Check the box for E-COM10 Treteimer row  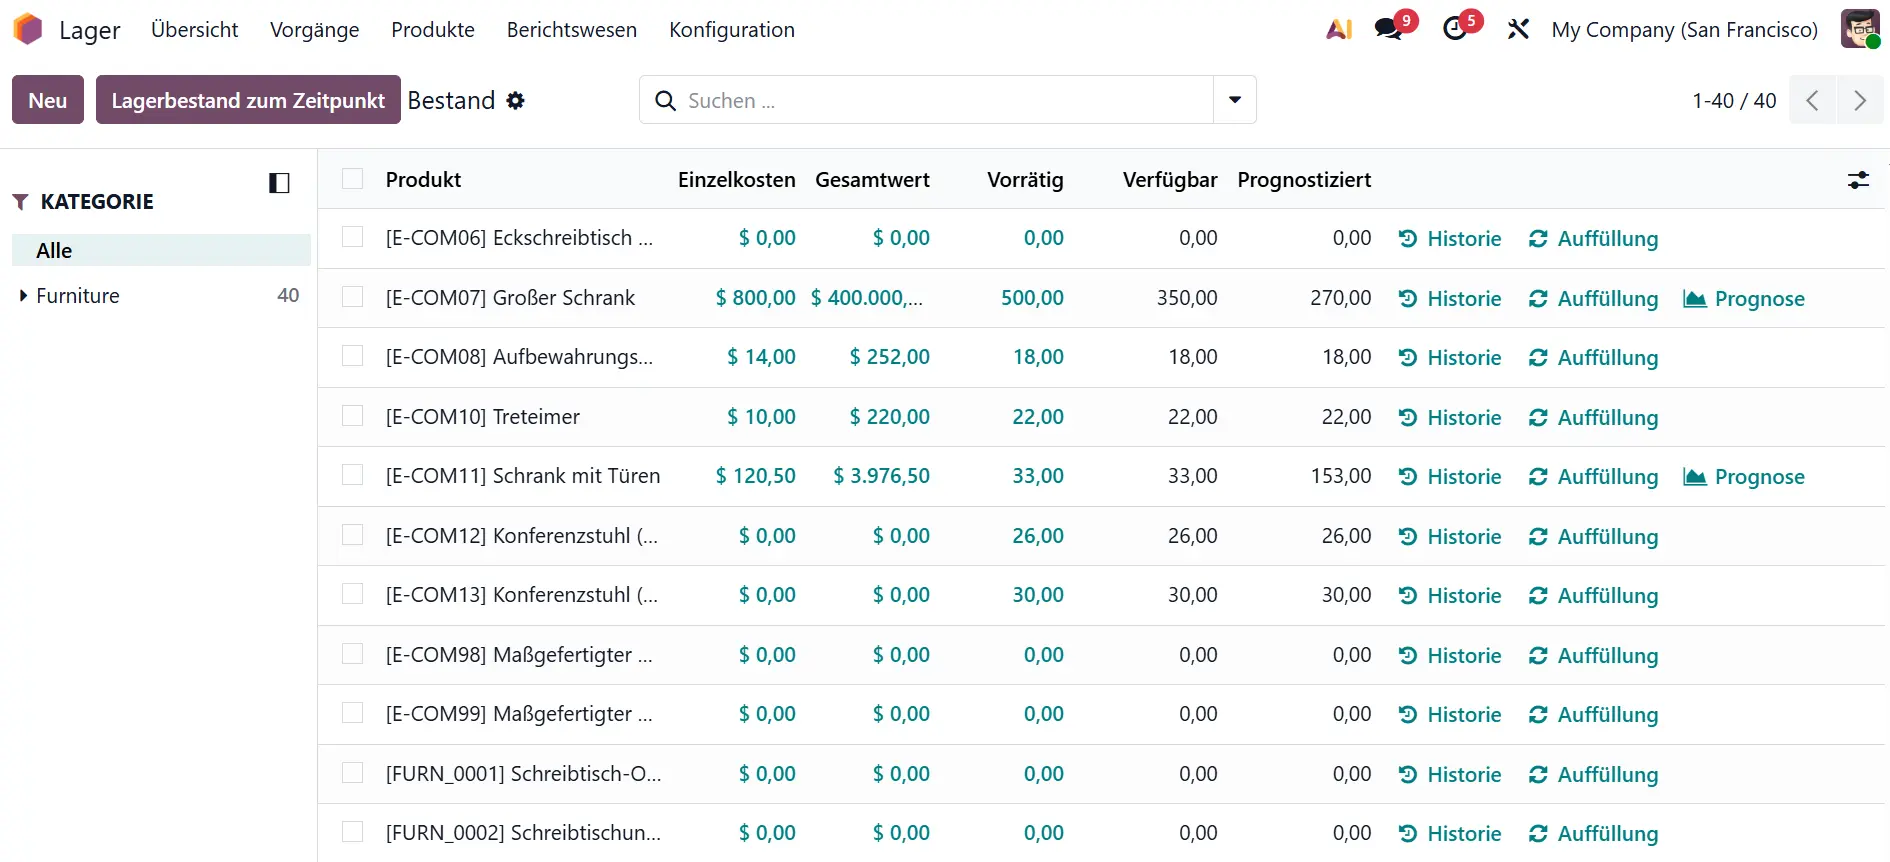pos(352,417)
